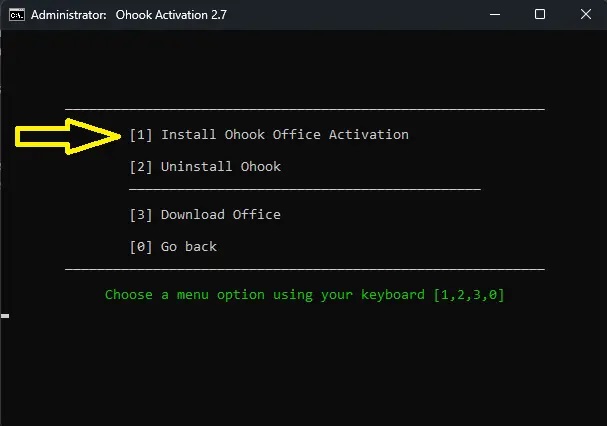Click the yellow arrow annotation

point(68,136)
